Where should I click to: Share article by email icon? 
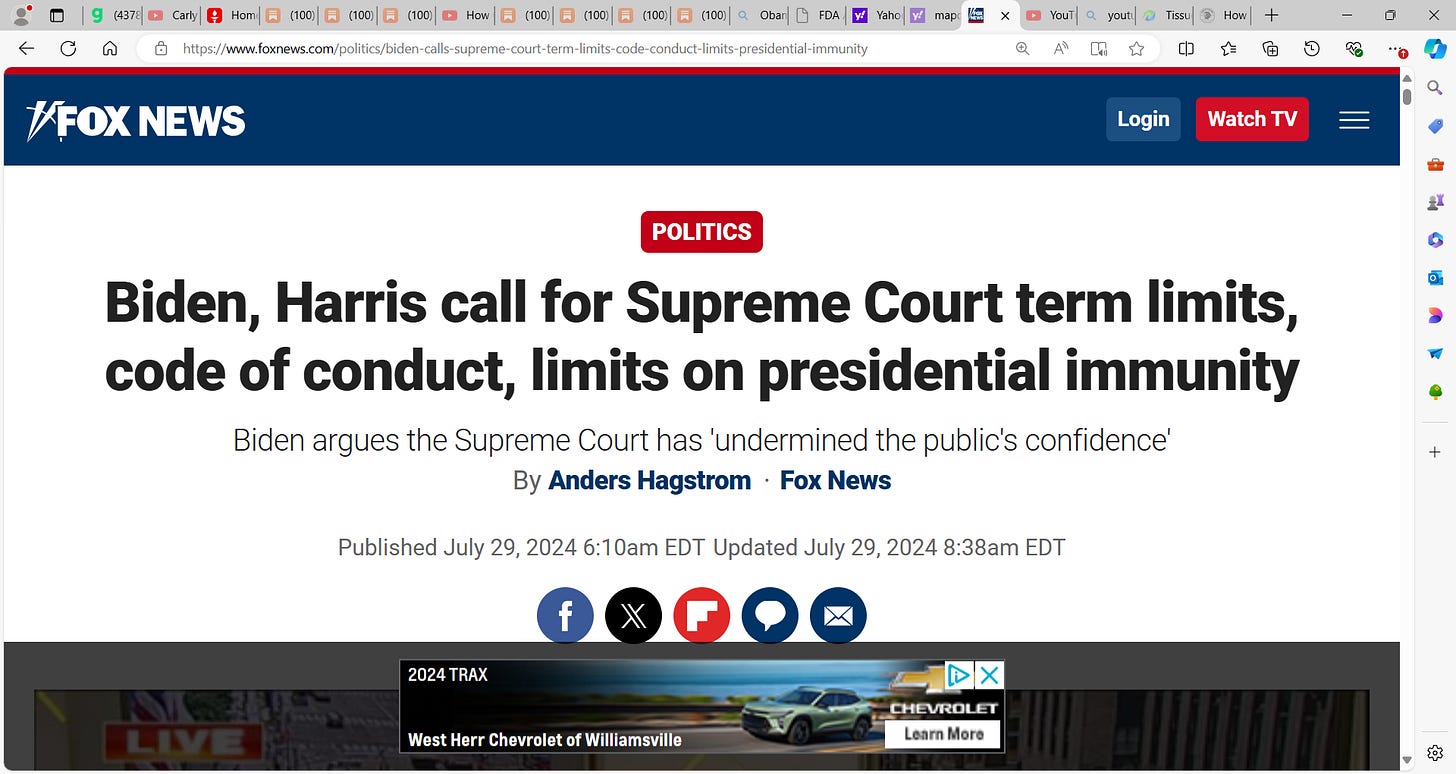coord(838,615)
